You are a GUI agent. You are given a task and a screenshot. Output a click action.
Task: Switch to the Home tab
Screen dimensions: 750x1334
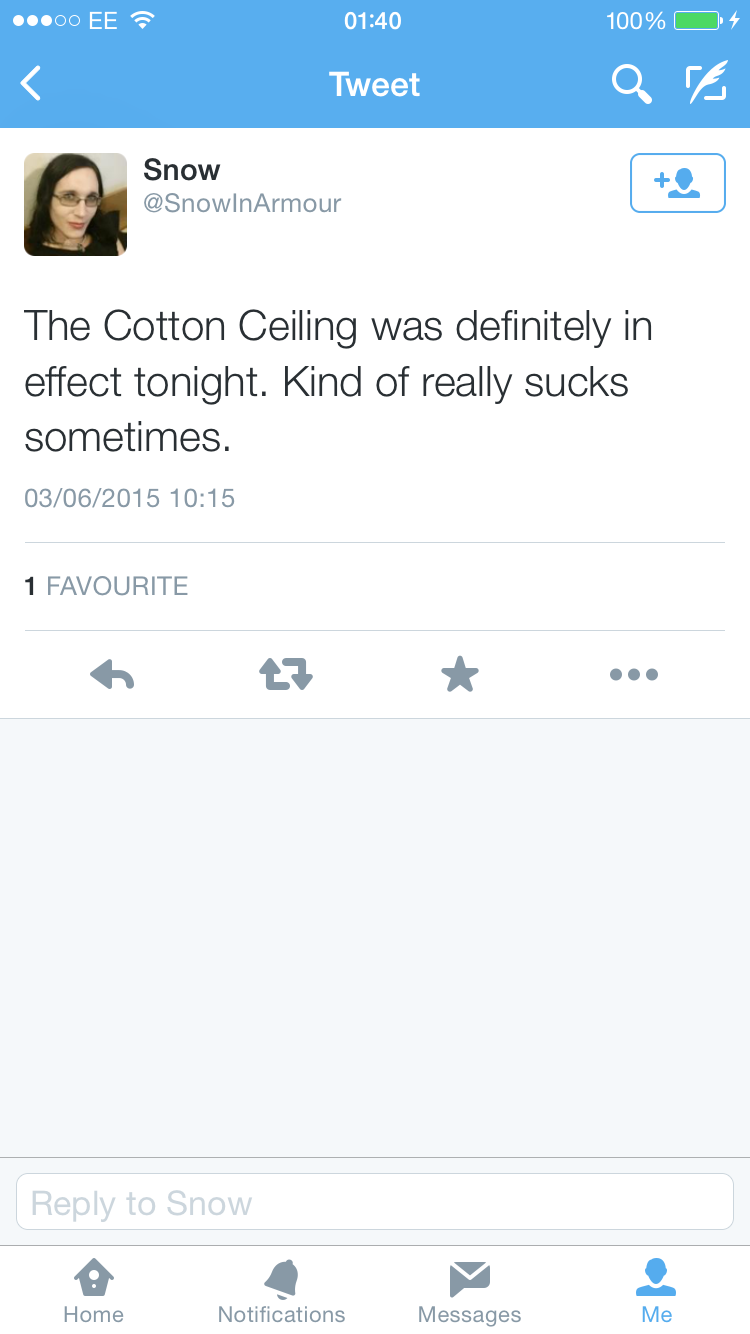coord(93,1291)
